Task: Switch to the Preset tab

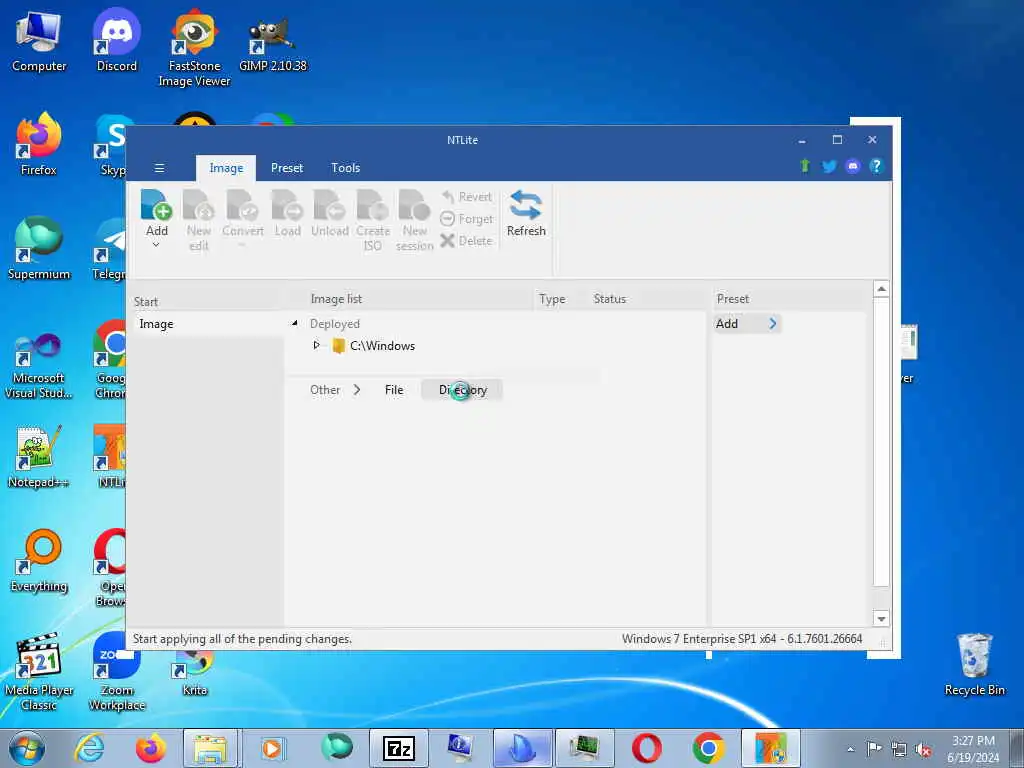Action: [287, 168]
